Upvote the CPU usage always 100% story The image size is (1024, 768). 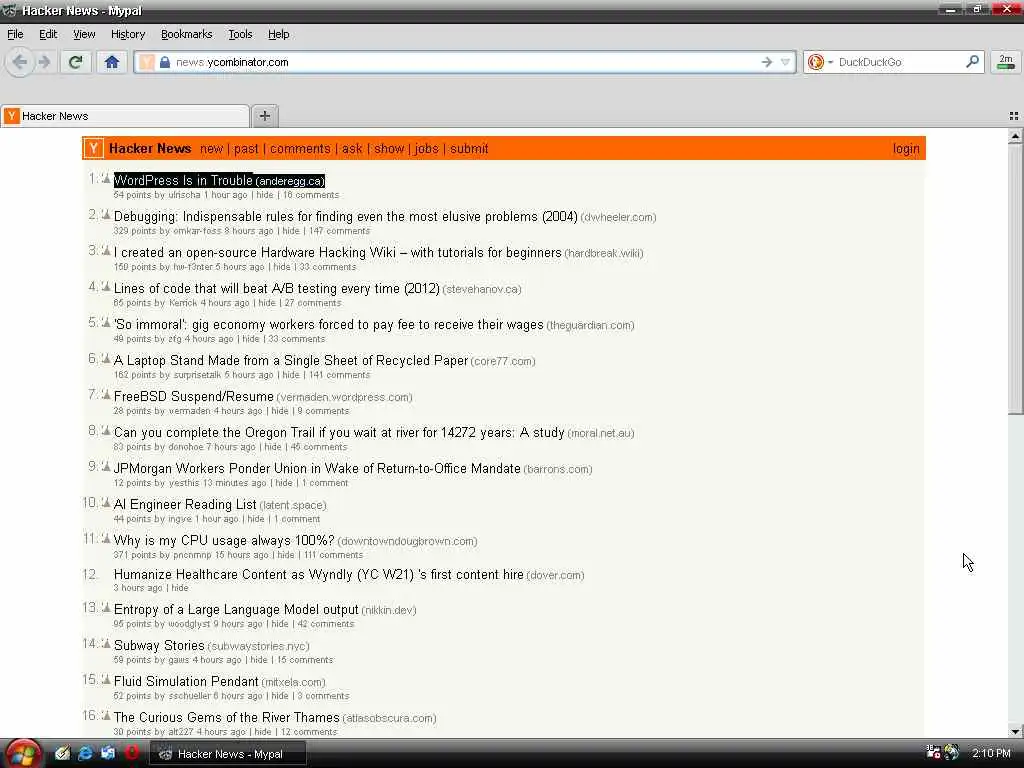tap(106, 538)
